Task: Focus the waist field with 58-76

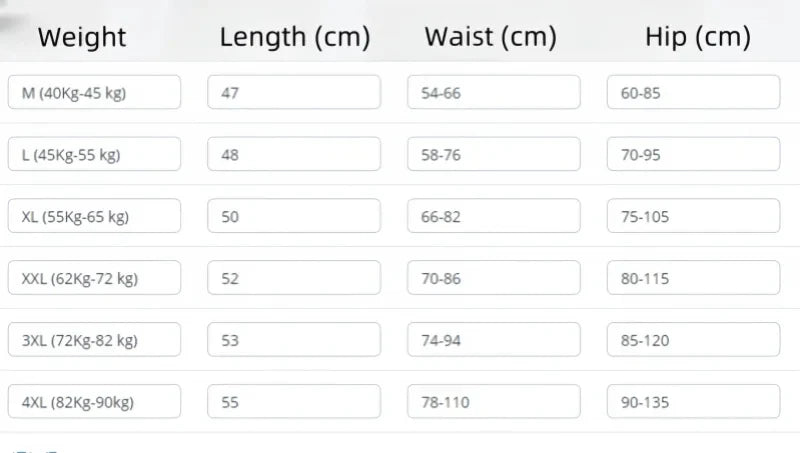Action: click(494, 155)
